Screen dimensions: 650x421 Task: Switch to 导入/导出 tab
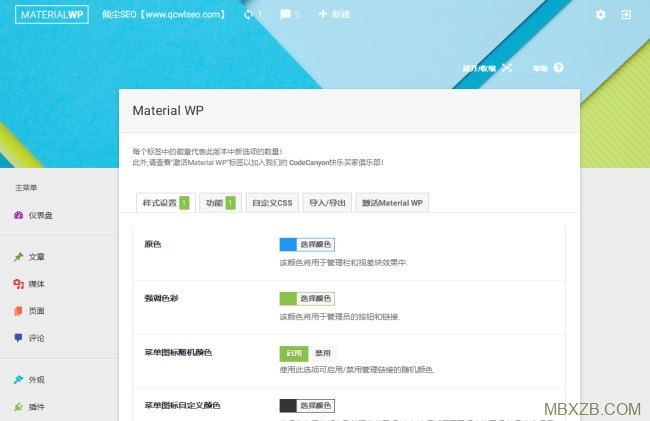click(x=327, y=203)
